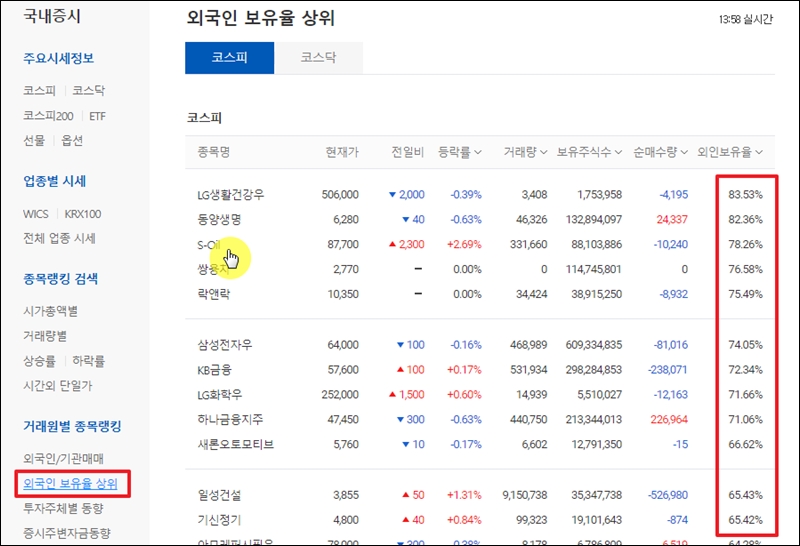The height and width of the screenshot is (546, 800).
Task: Open stock LG화학우
Action: pyautogui.click(x=220, y=395)
